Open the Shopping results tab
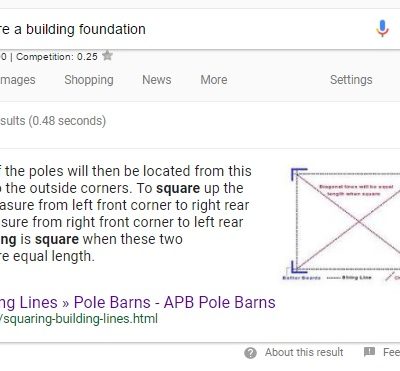 click(x=89, y=80)
